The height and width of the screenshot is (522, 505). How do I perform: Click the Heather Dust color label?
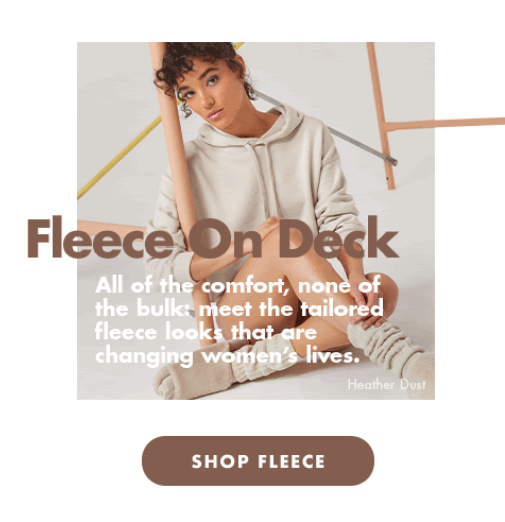(387, 385)
